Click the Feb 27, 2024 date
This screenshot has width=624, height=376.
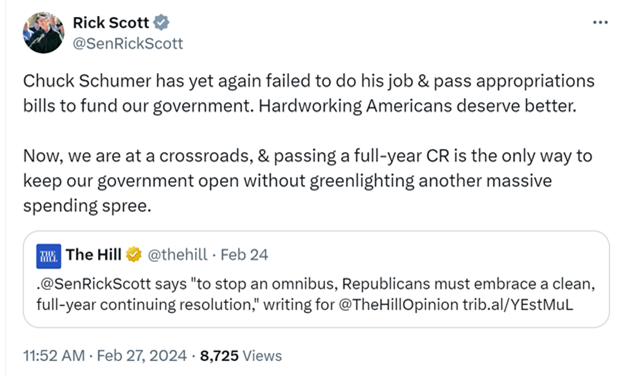pyautogui.click(x=142, y=356)
